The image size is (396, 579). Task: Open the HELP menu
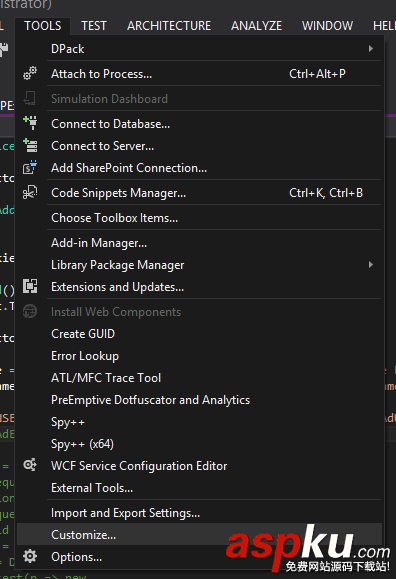pyautogui.click(x=384, y=26)
